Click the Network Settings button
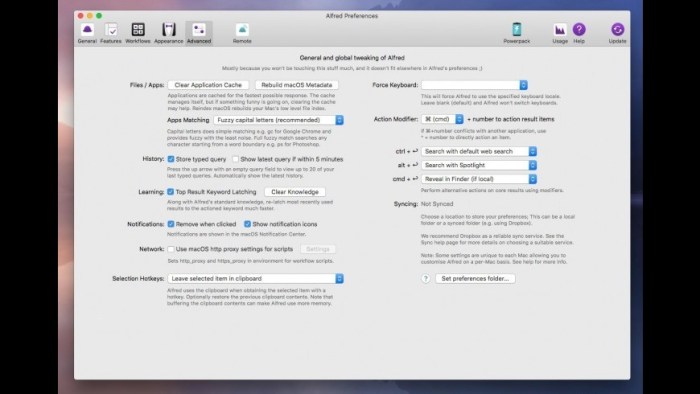This screenshot has height=394, width=700. click(x=318, y=249)
